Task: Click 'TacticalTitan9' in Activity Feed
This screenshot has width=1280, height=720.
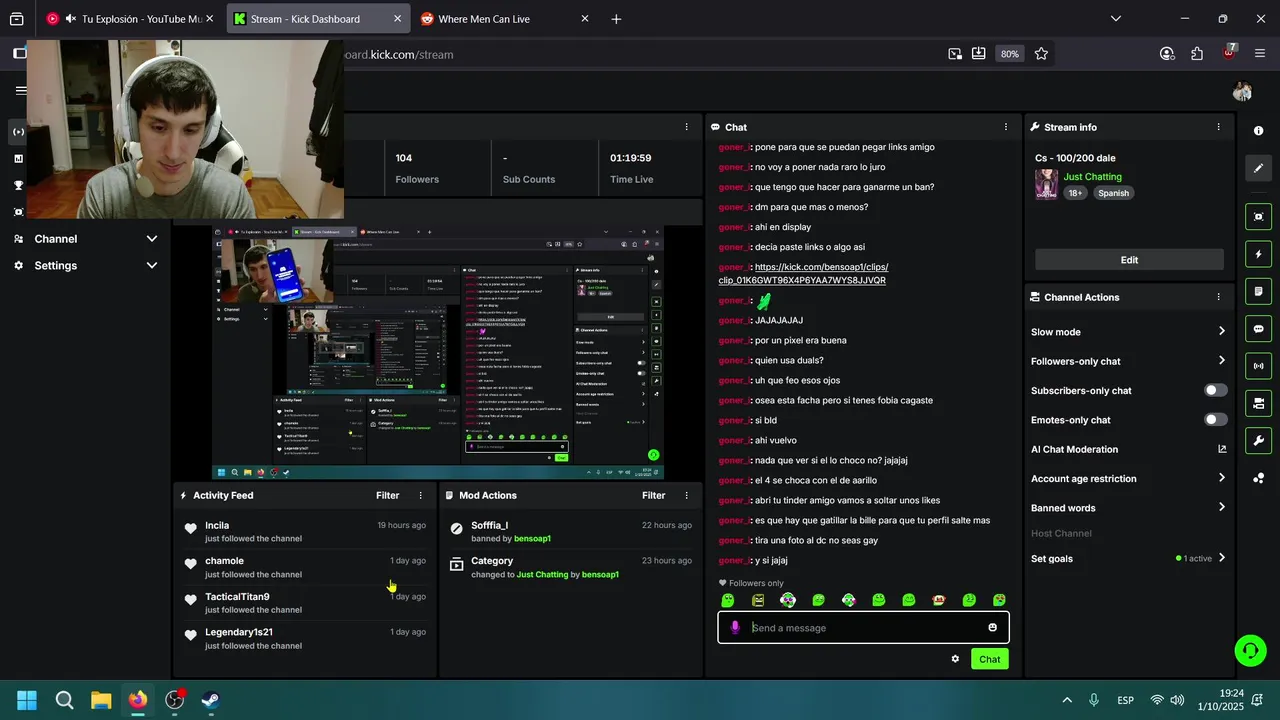Action: pyautogui.click(x=237, y=597)
